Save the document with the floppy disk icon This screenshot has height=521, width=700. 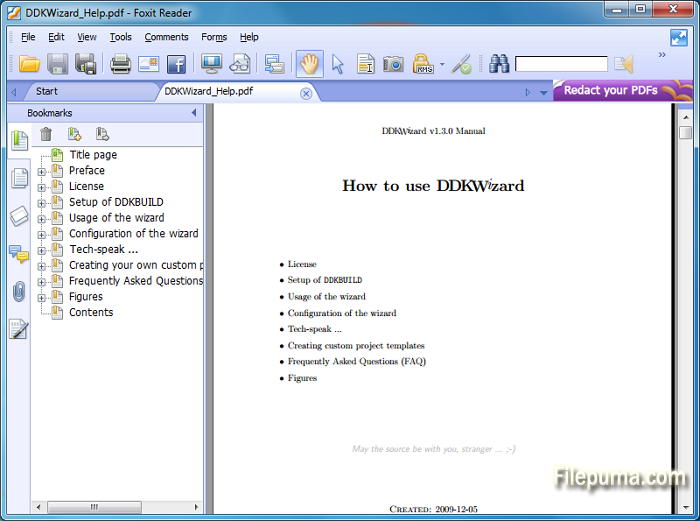point(57,64)
